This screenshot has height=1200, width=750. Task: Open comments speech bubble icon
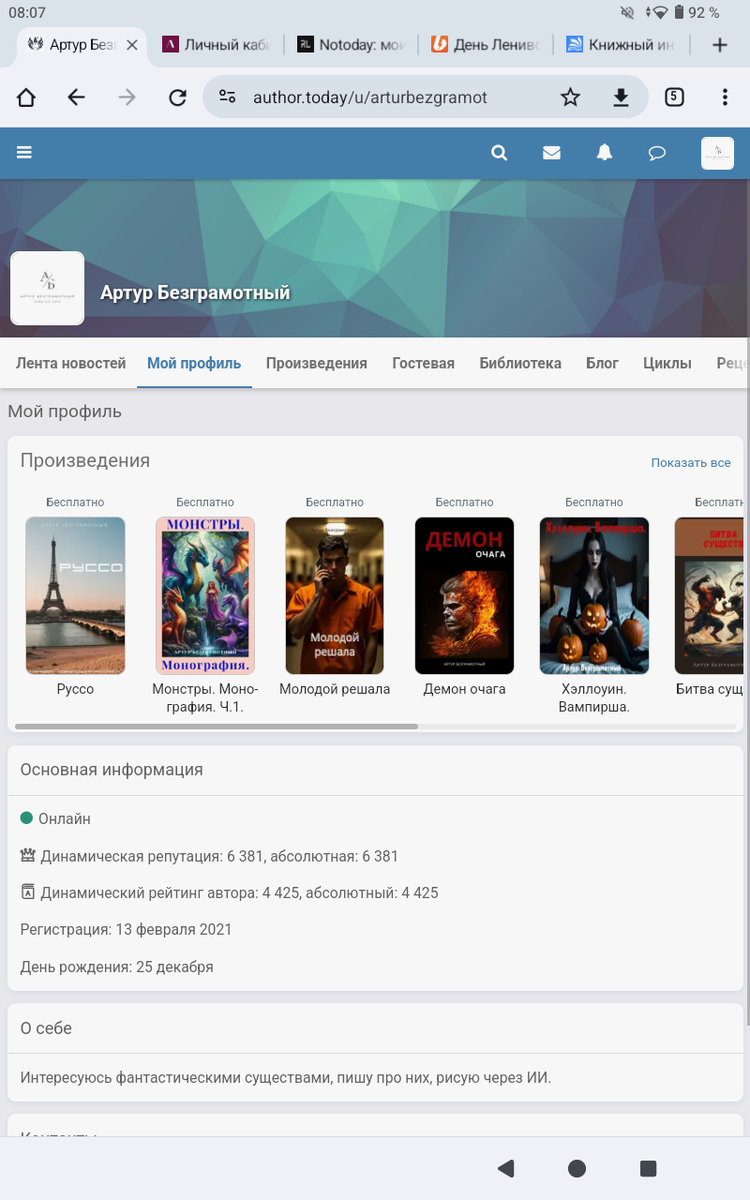click(x=657, y=153)
